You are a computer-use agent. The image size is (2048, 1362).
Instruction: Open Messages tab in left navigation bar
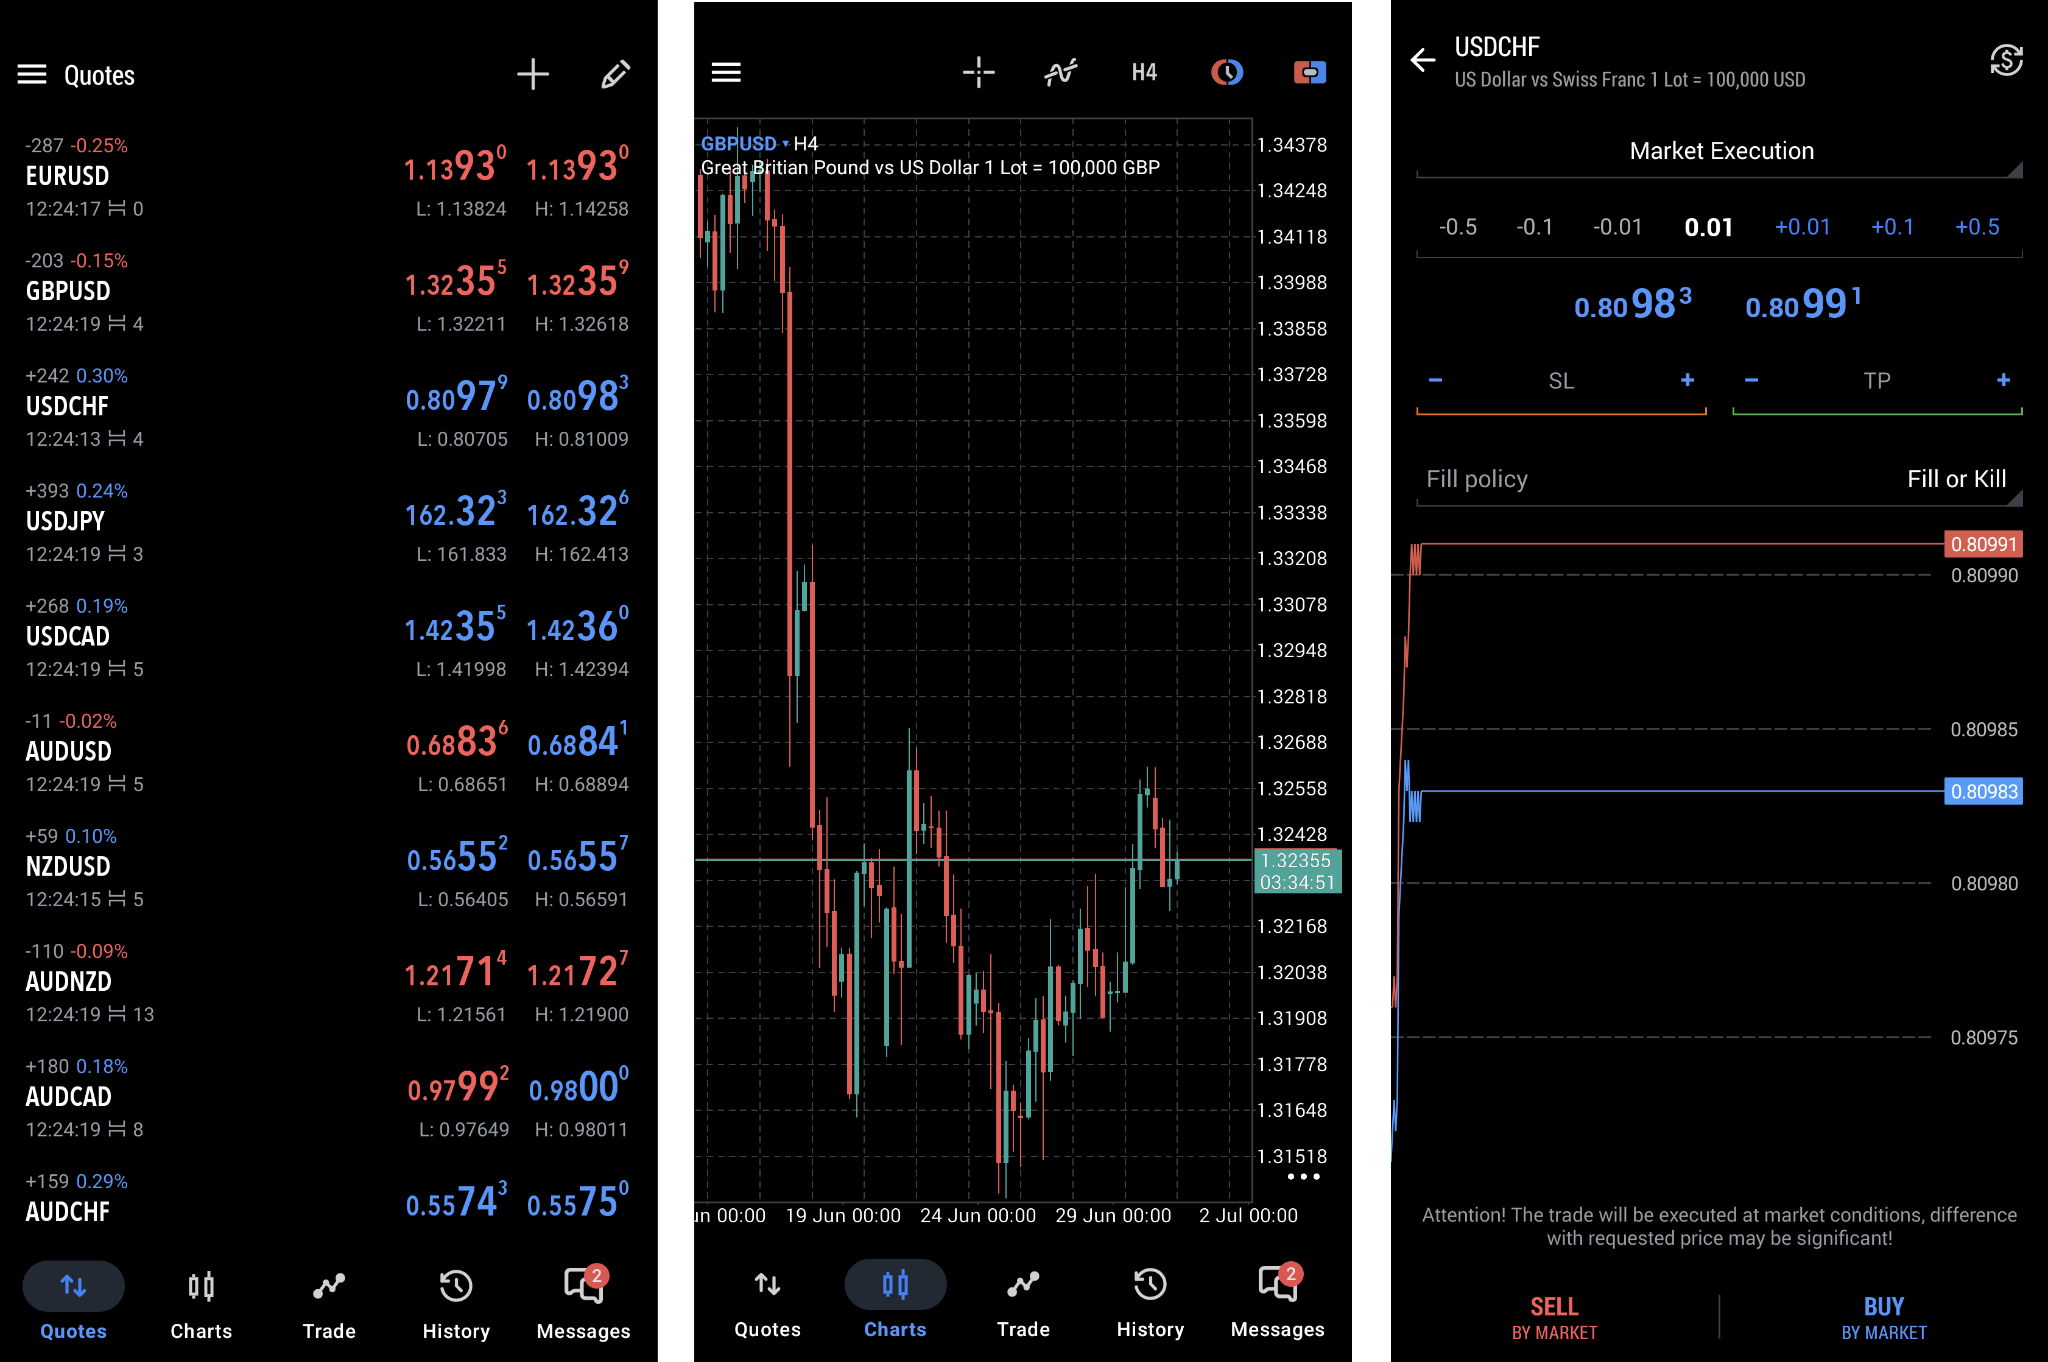(x=584, y=1302)
